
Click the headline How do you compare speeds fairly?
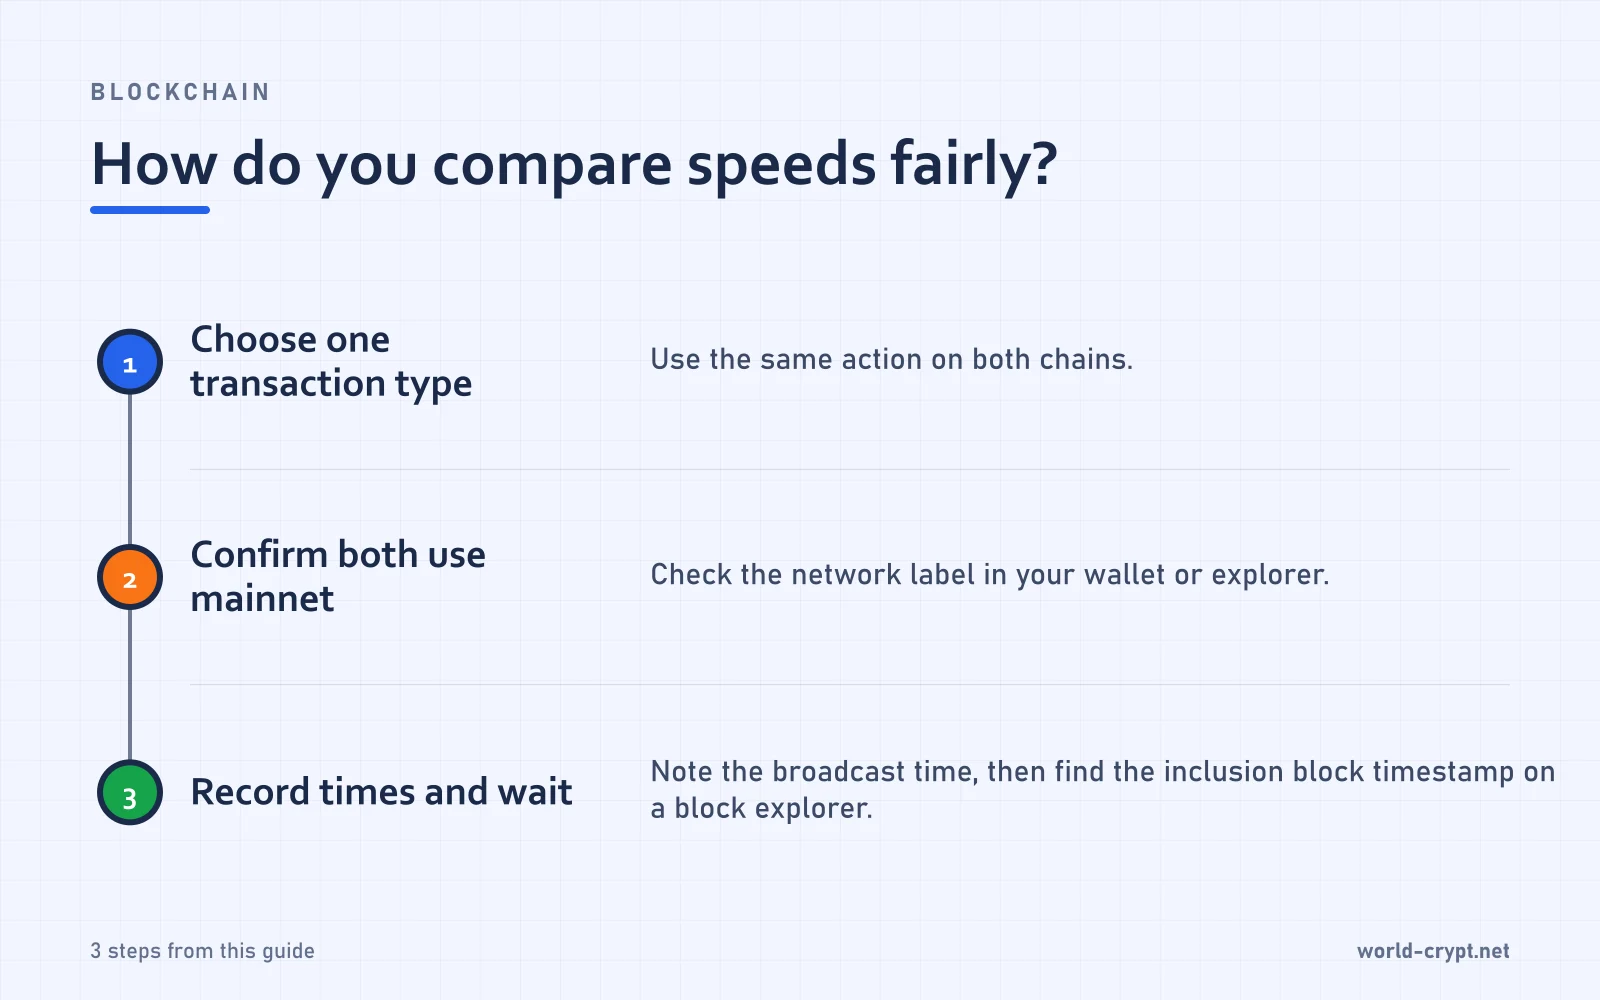coord(574,165)
